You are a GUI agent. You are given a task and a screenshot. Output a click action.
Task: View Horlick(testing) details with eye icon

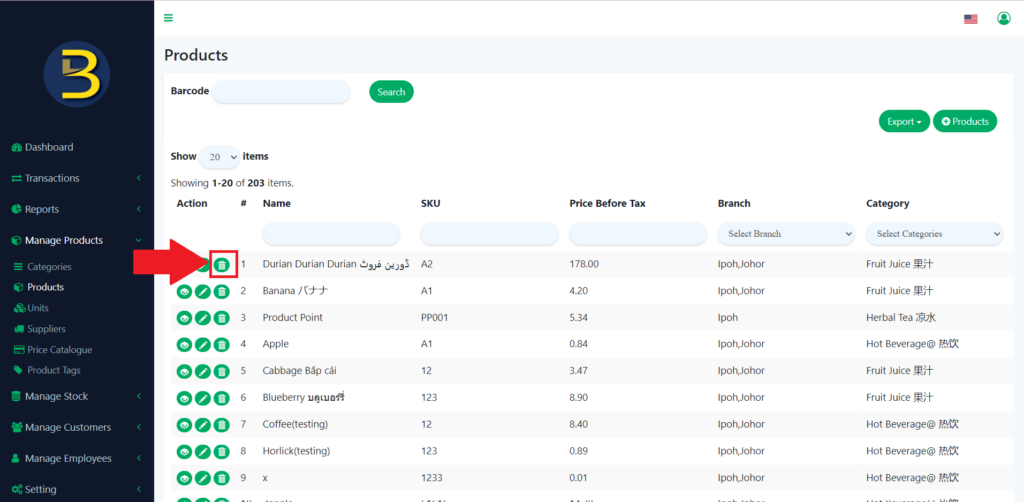pyautogui.click(x=184, y=452)
